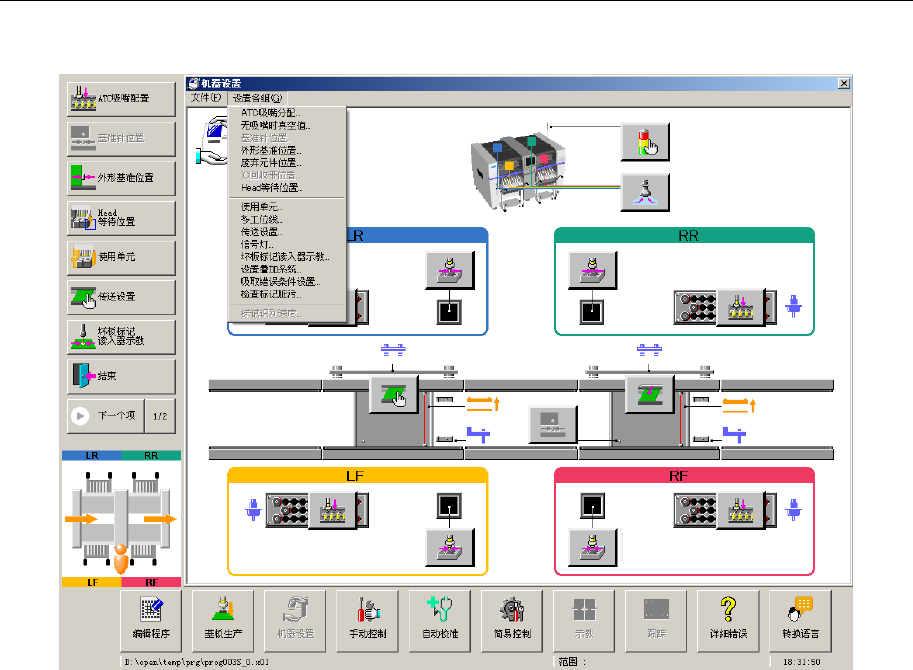This screenshot has height=670, width=913.
Task: Click blue width symbol above left conveyor
Action: click(x=393, y=350)
